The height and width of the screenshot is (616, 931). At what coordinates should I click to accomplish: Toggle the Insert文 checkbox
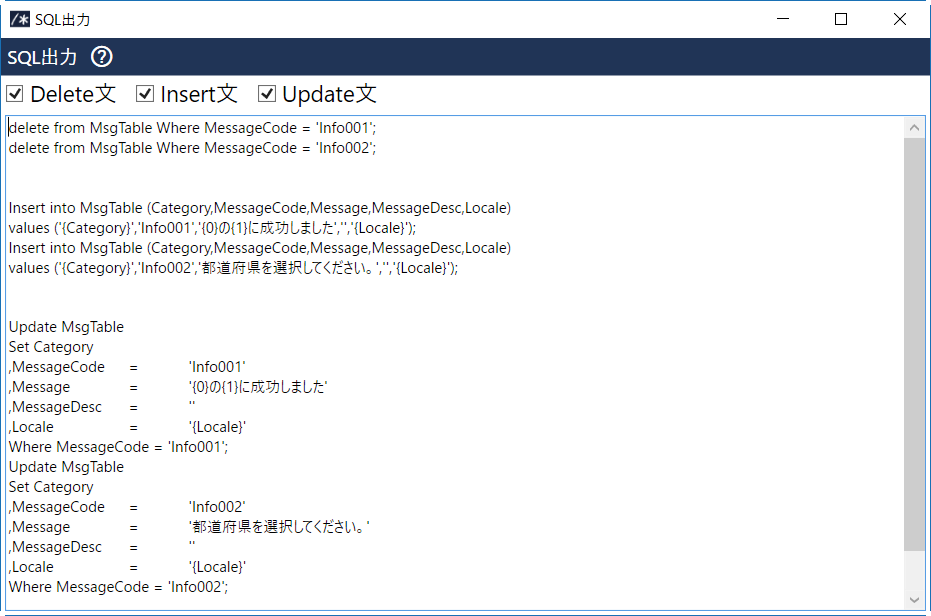(145, 94)
